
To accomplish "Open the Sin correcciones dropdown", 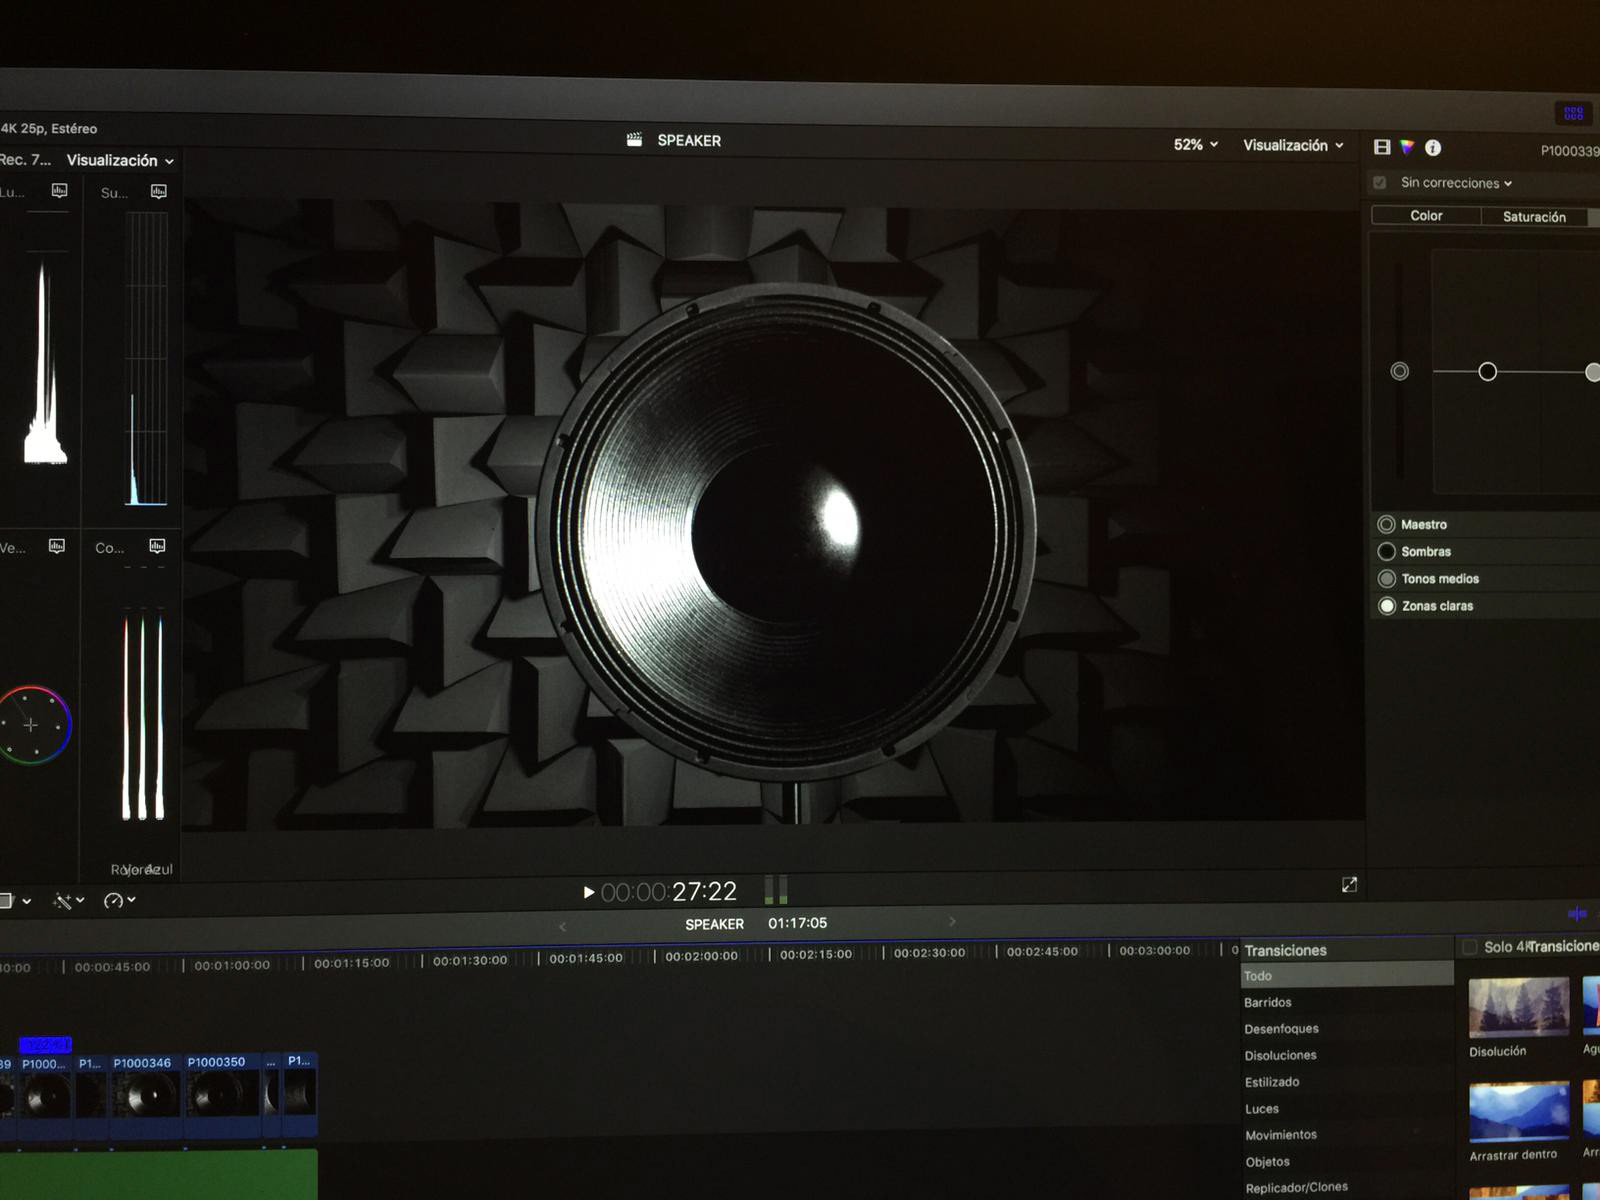I will 1456,183.
